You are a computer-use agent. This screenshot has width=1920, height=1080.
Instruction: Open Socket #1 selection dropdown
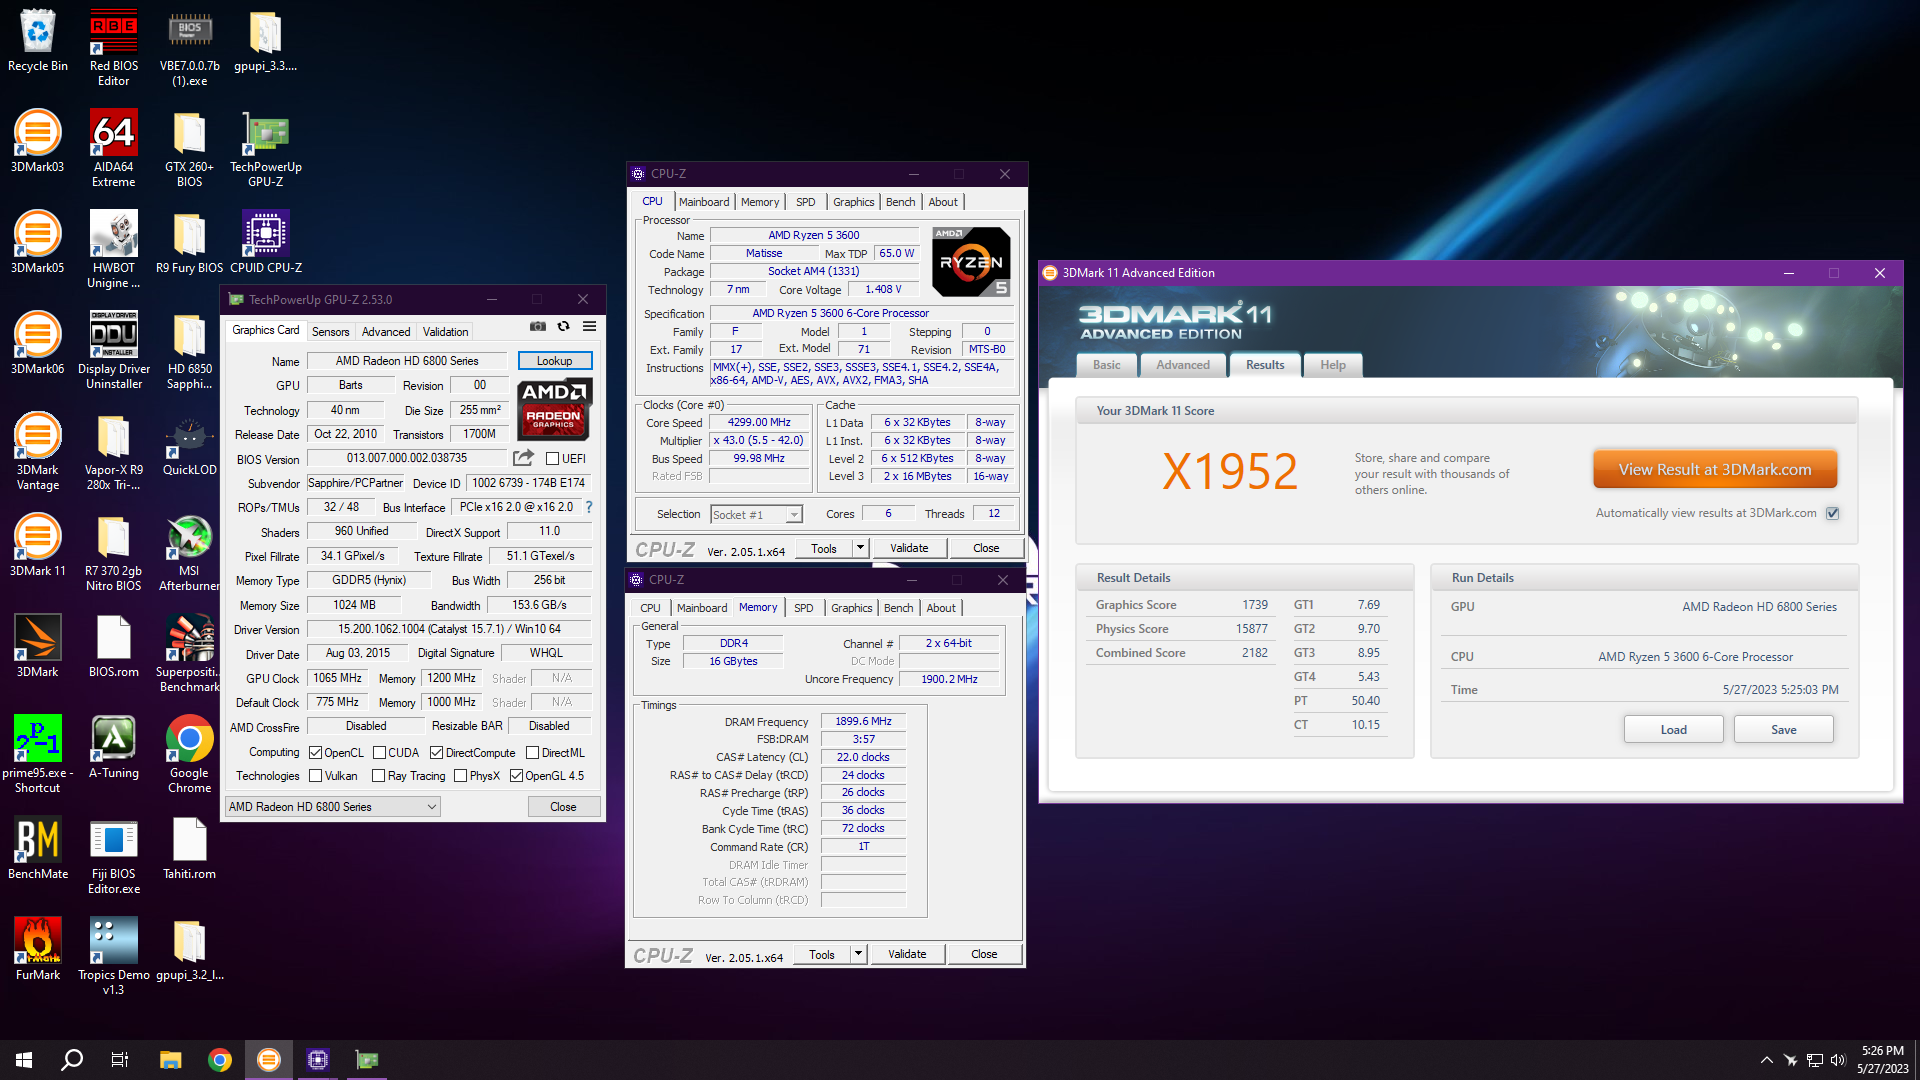(x=756, y=514)
